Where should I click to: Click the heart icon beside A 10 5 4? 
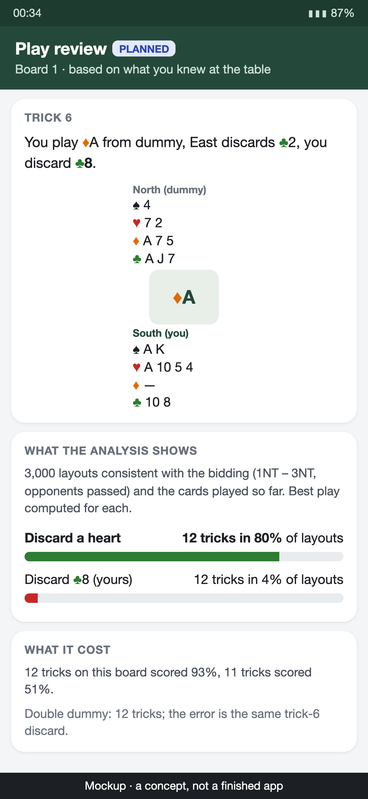tap(136, 367)
